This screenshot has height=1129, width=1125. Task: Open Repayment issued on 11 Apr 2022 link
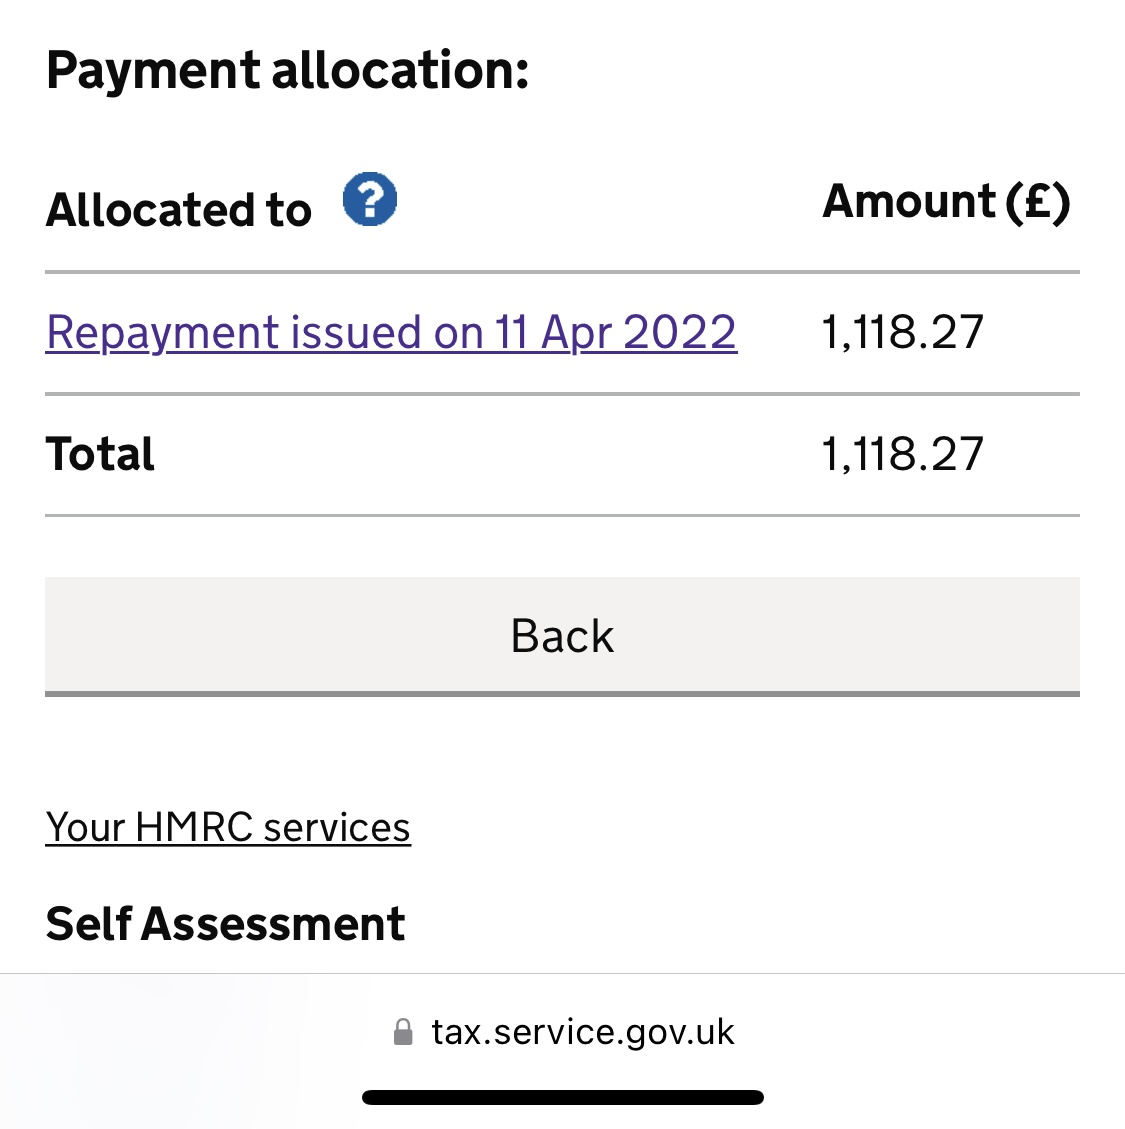[391, 333]
